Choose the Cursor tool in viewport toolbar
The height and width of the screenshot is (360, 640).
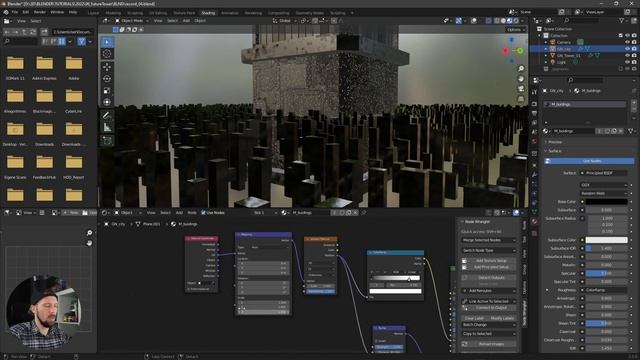107,53
